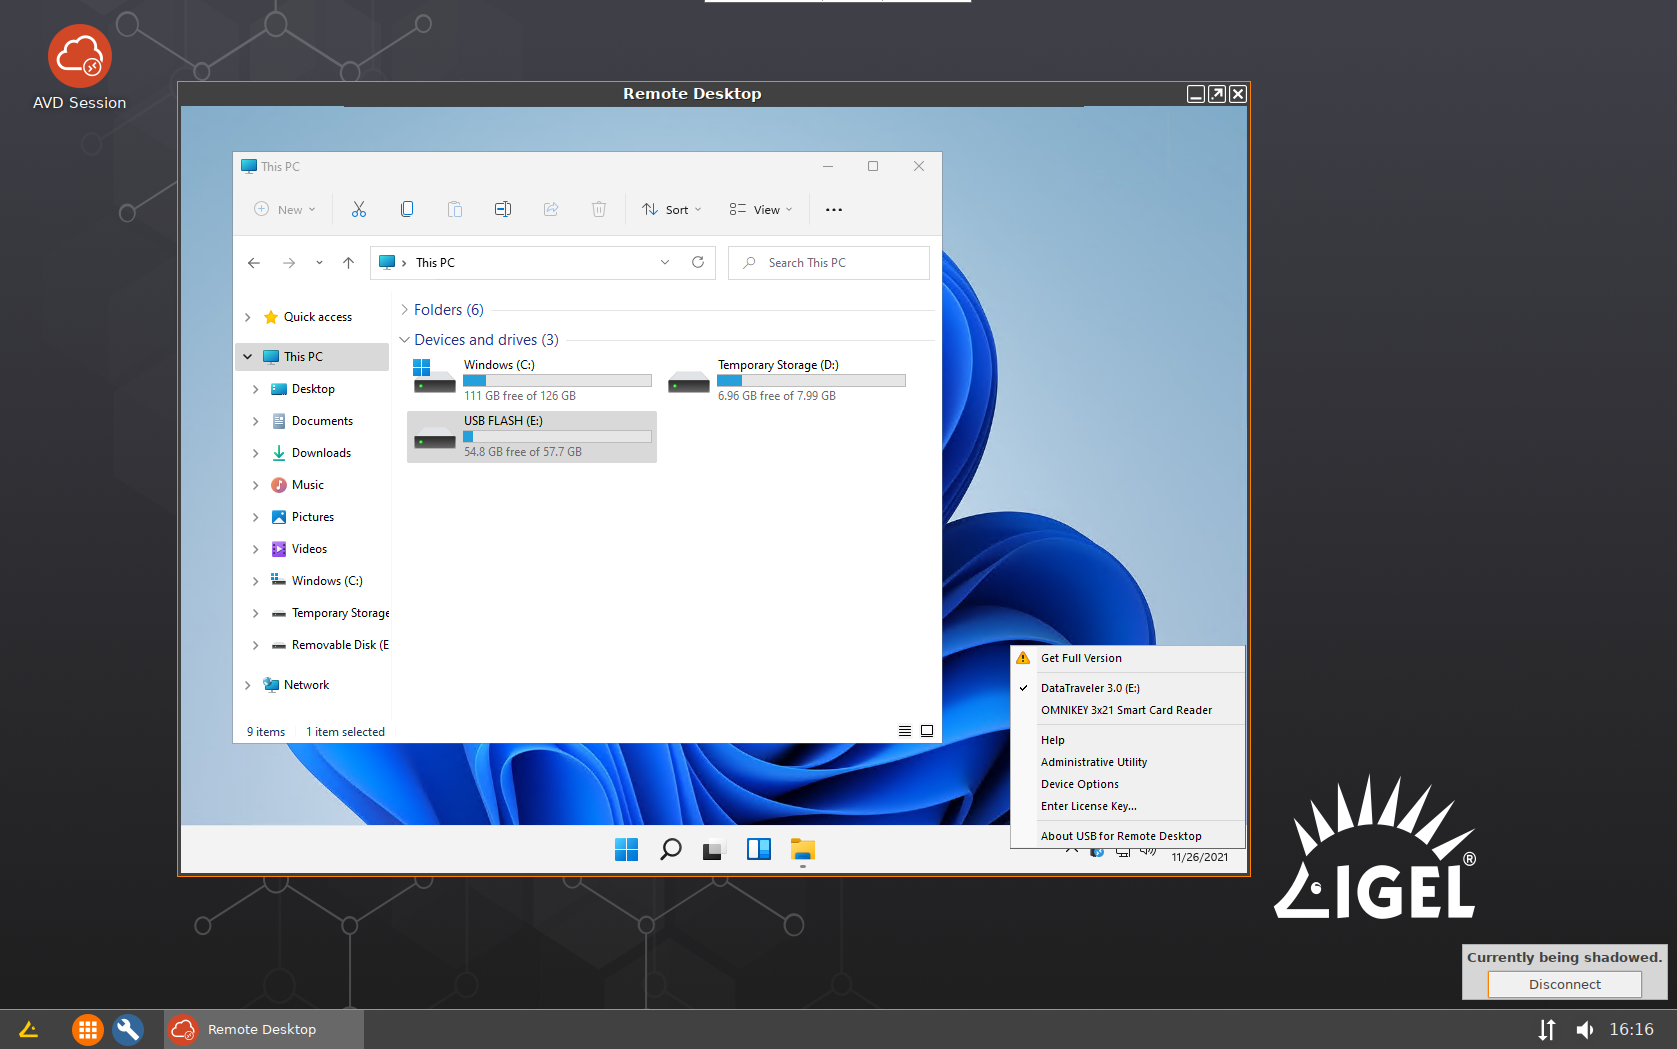The height and width of the screenshot is (1049, 1677).
Task: Expand Quick access in navigation pane
Action: pos(248,317)
